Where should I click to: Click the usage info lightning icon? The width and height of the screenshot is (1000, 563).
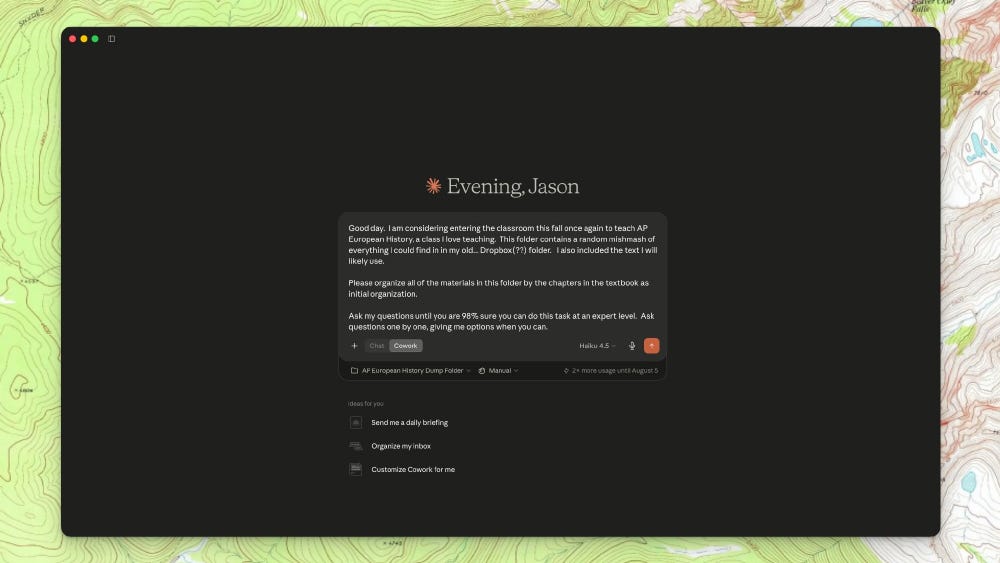pyautogui.click(x=566, y=370)
